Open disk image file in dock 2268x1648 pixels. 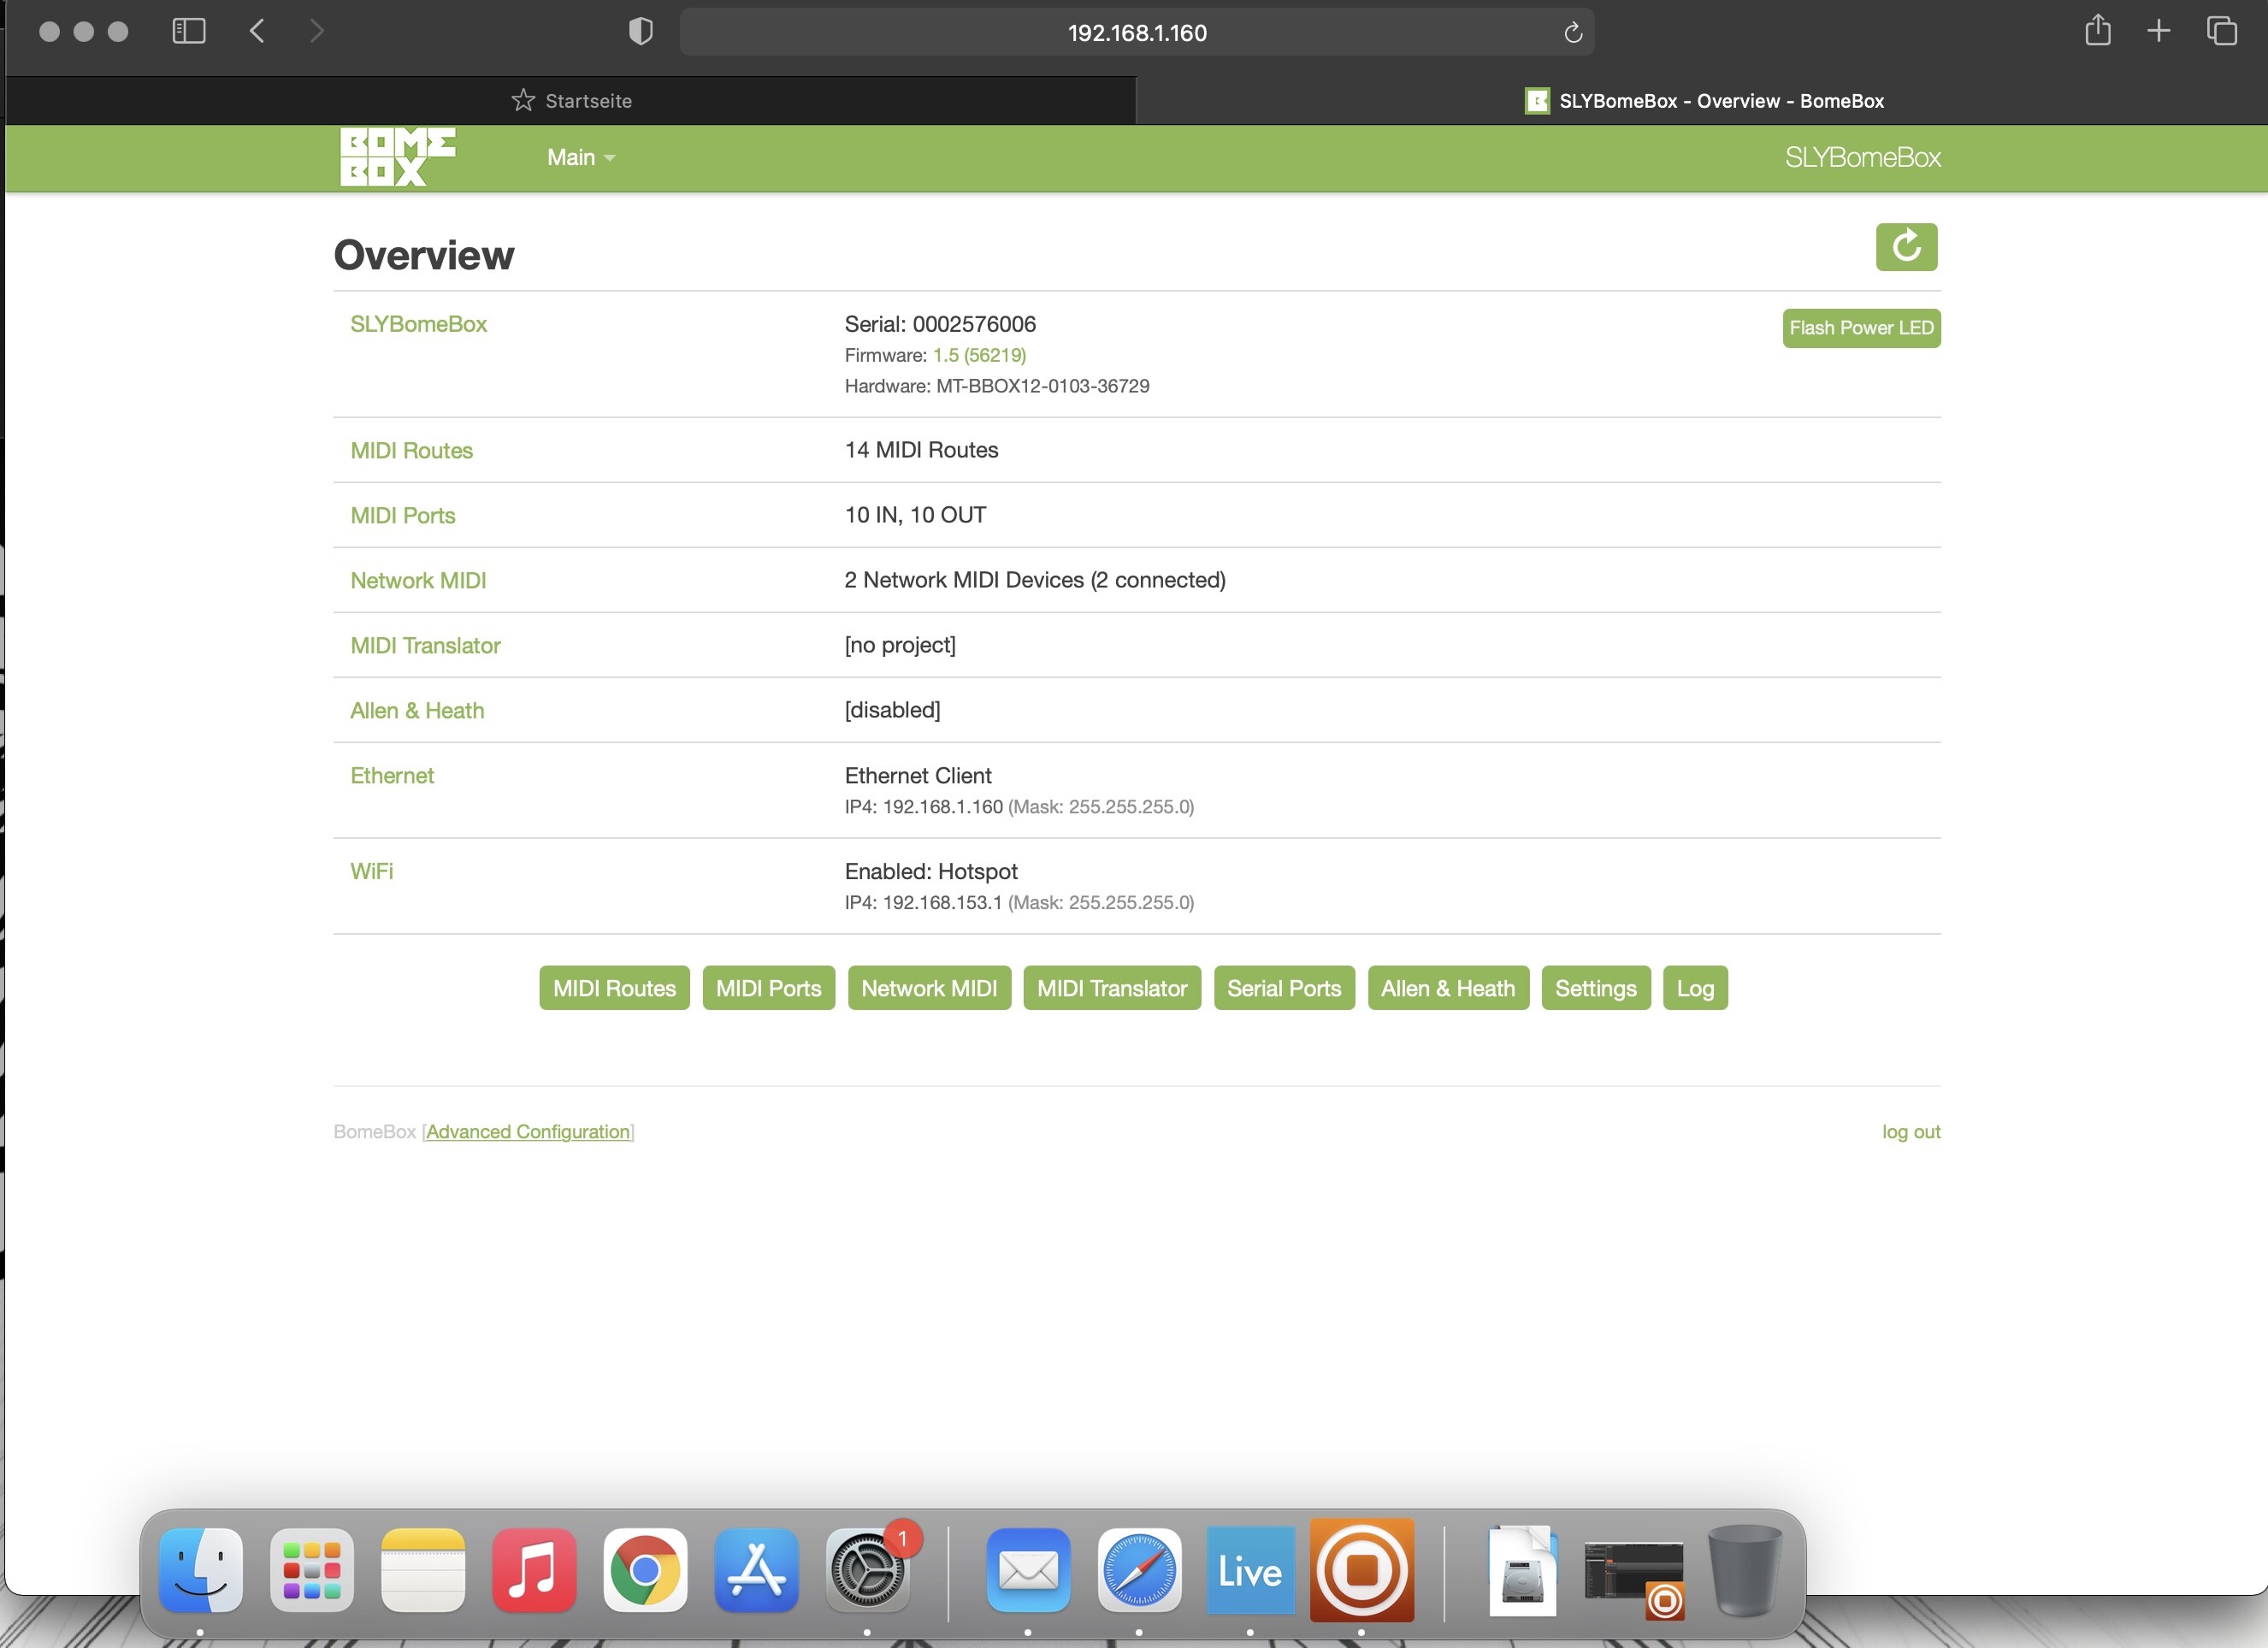point(1522,1570)
